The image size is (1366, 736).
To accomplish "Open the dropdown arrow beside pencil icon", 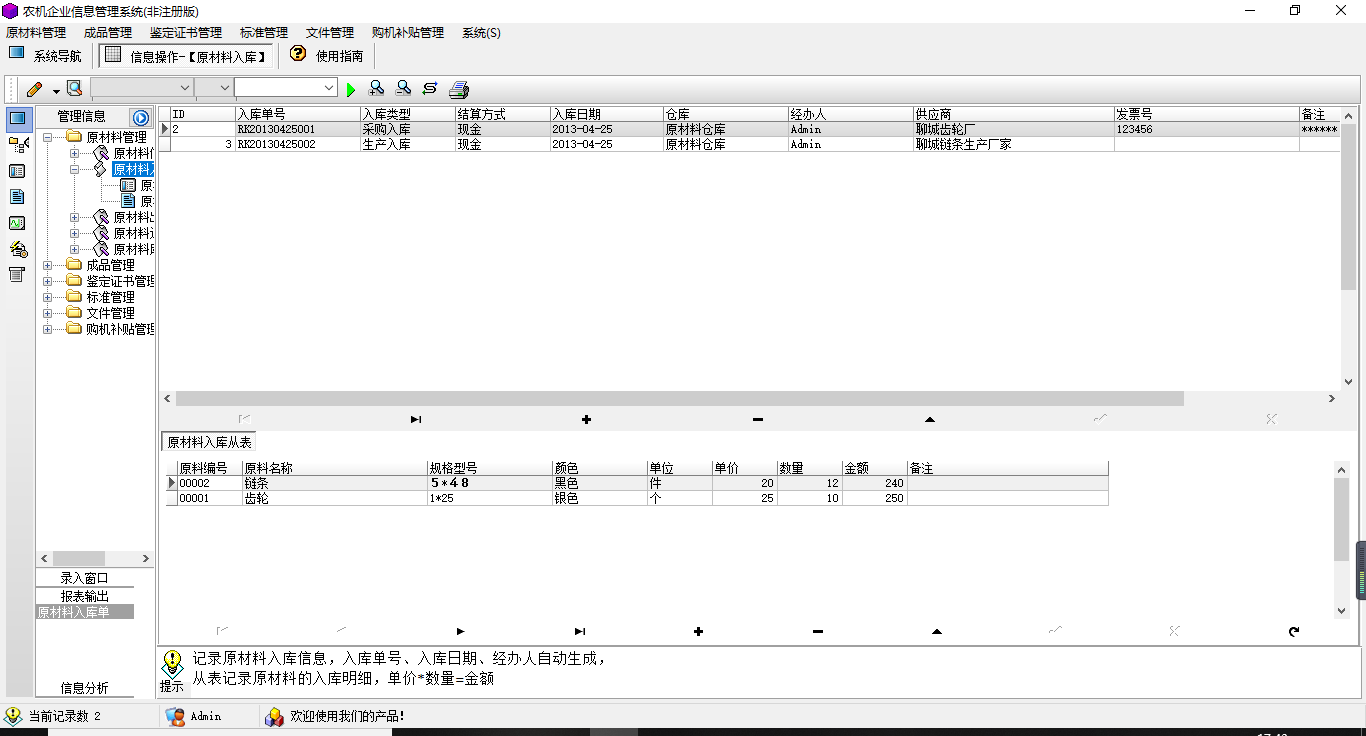I will tap(56, 90).
